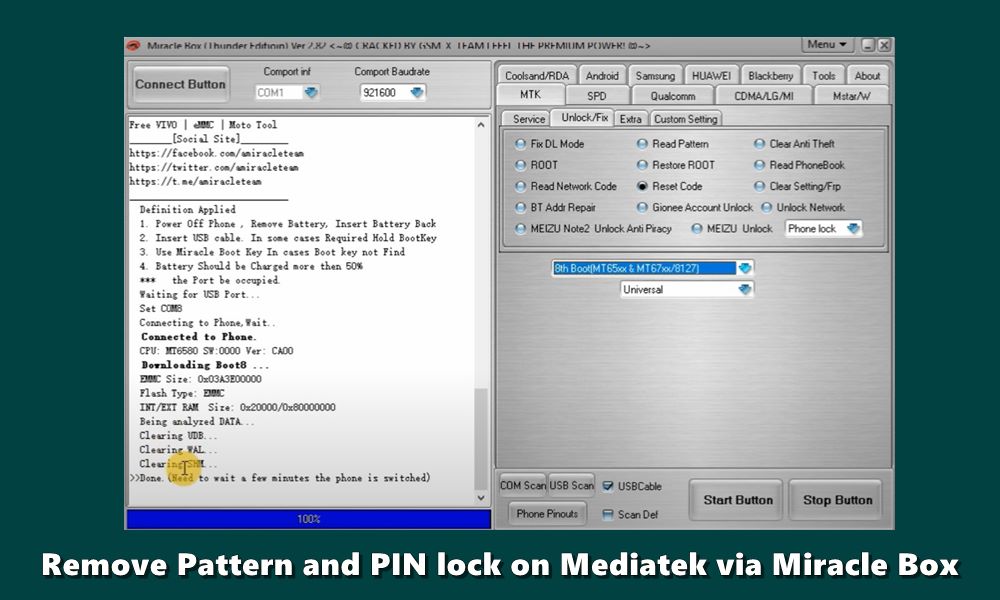Screen dimensions: 1000x600
Task: Click the 'Definition Applied' log line
Action: [x=188, y=209]
